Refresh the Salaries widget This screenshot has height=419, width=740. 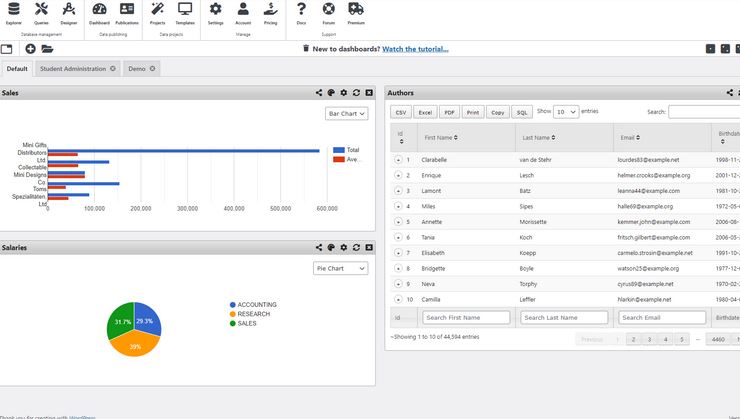pyautogui.click(x=356, y=247)
